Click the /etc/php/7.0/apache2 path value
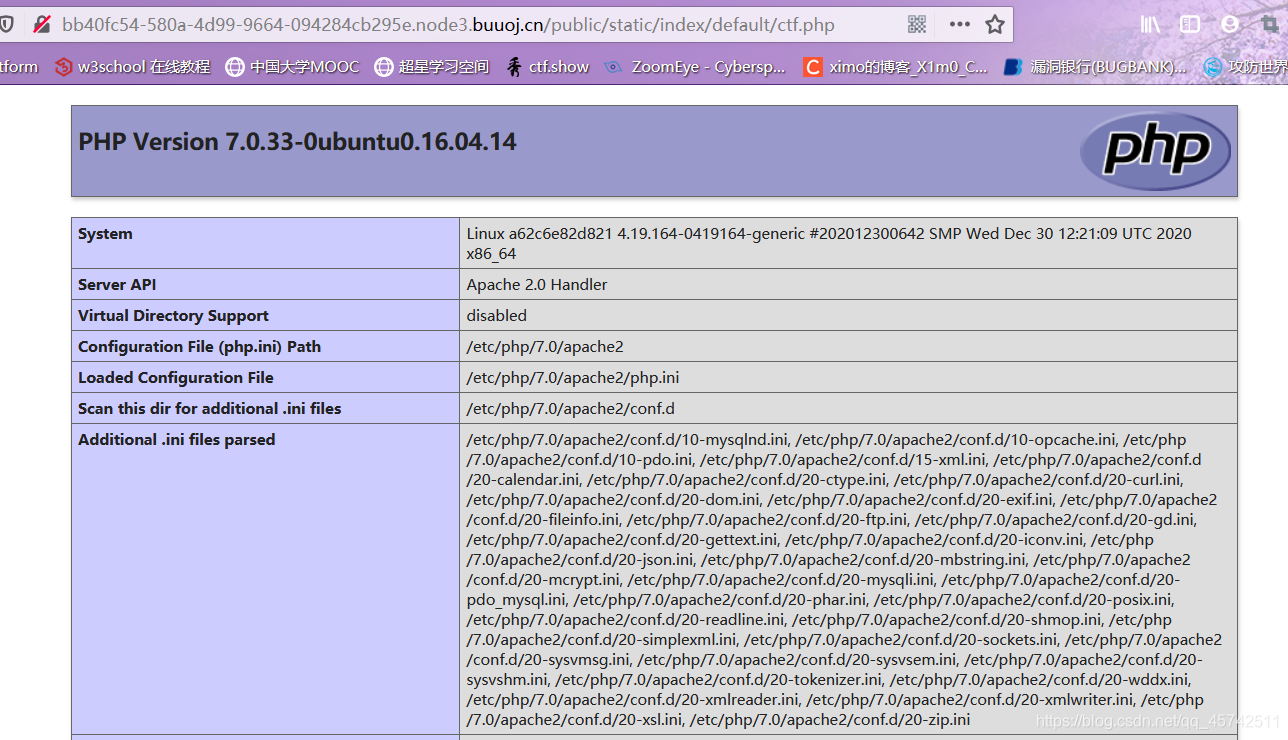Viewport: 1288px width, 740px height. (x=545, y=347)
